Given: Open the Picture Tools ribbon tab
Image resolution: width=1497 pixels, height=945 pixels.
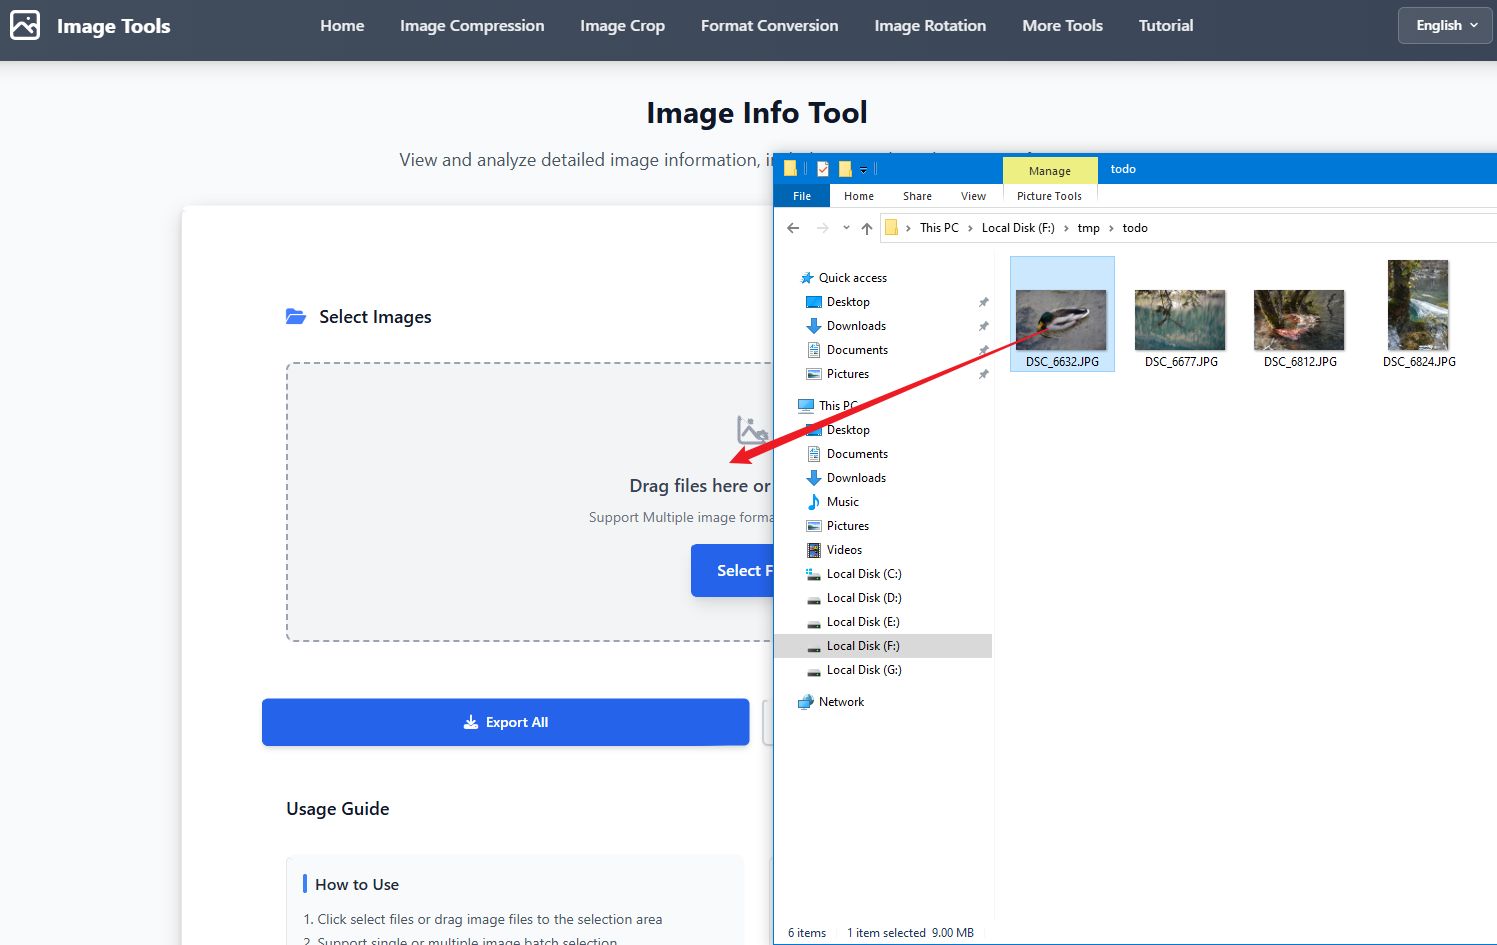Looking at the screenshot, I should 1049,196.
